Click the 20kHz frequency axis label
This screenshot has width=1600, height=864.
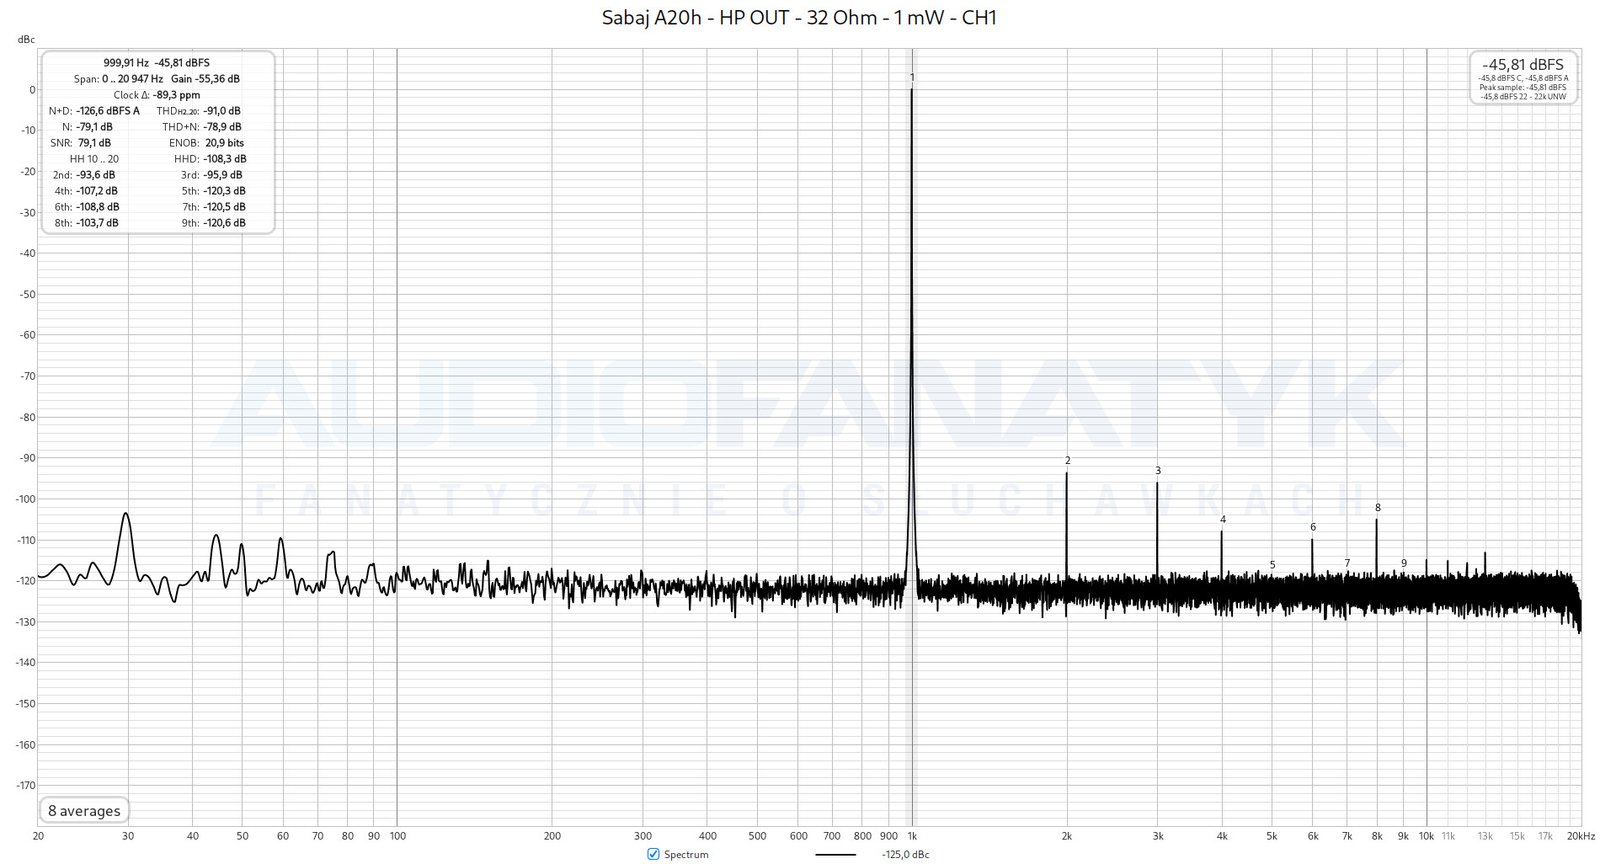tap(1581, 836)
